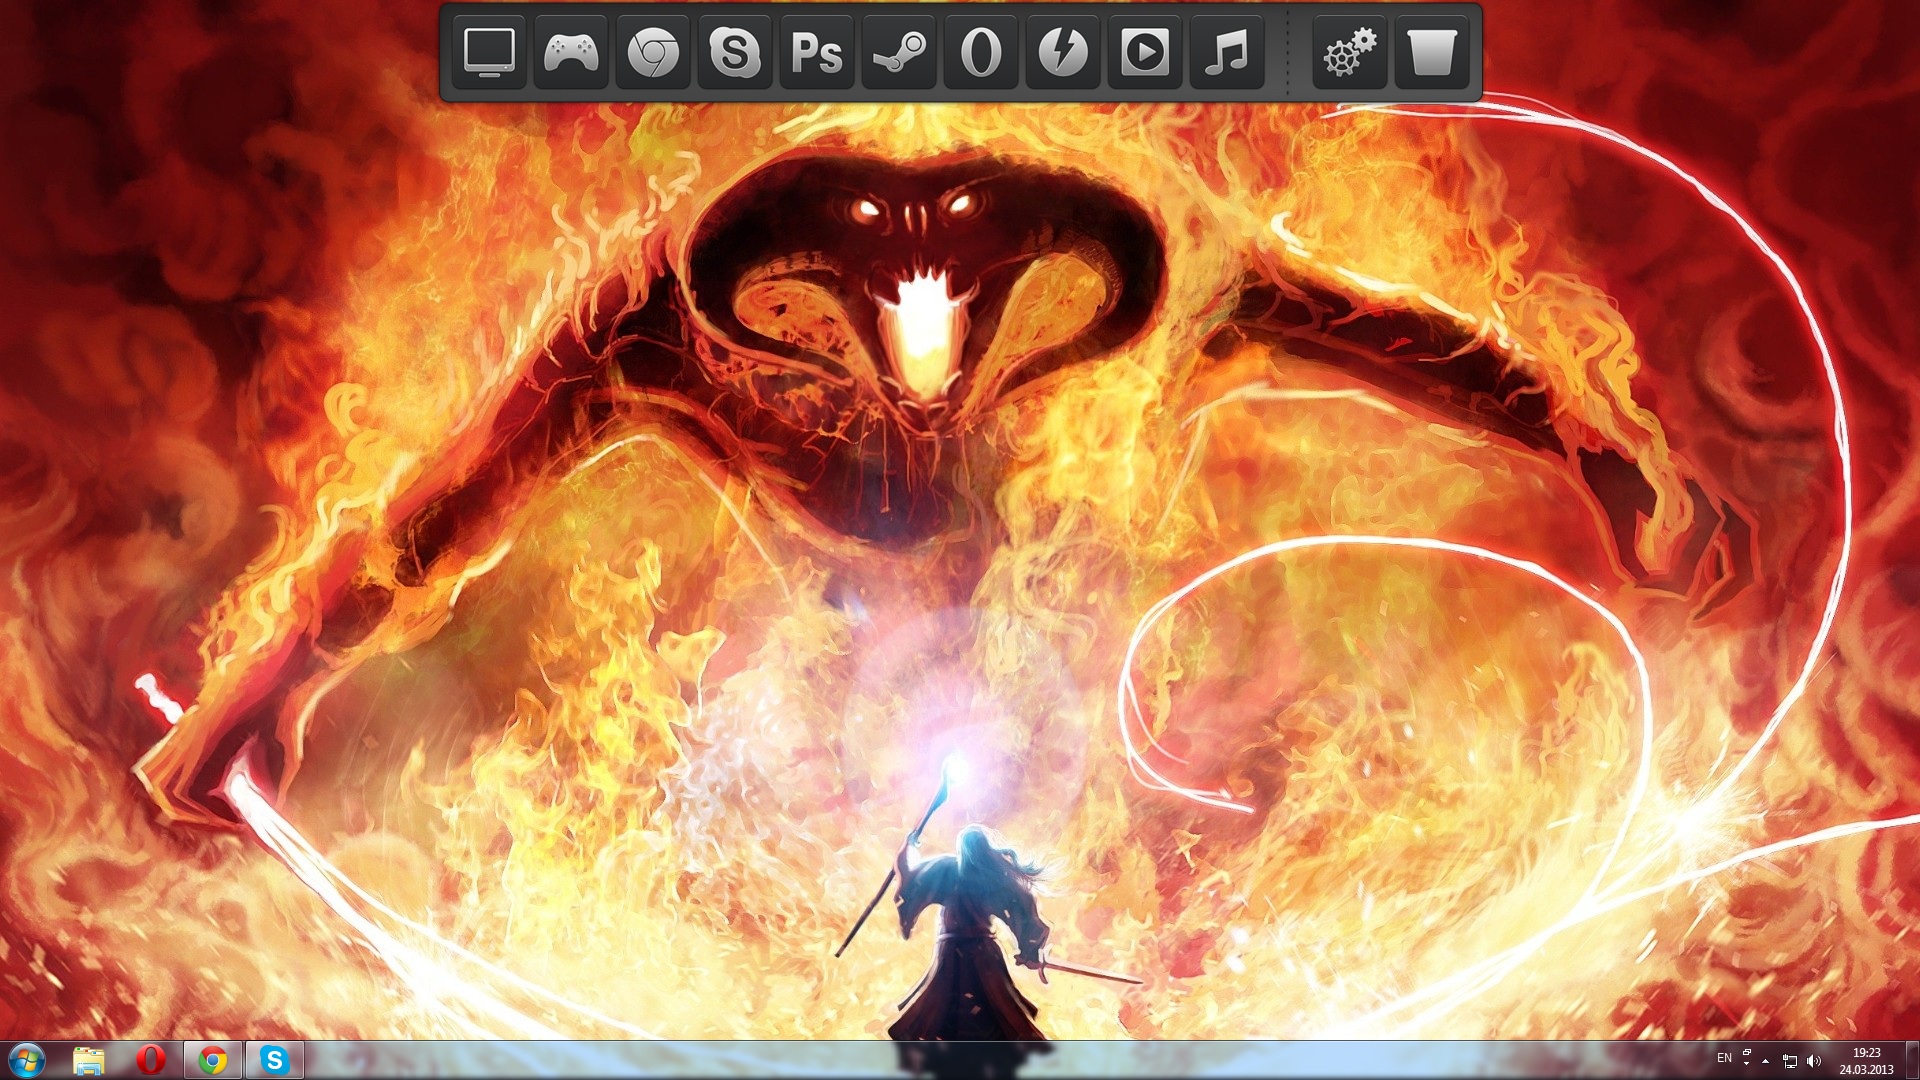Click the EN language indicator
The width and height of the screenshot is (1920, 1080).
coord(1724,1058)
